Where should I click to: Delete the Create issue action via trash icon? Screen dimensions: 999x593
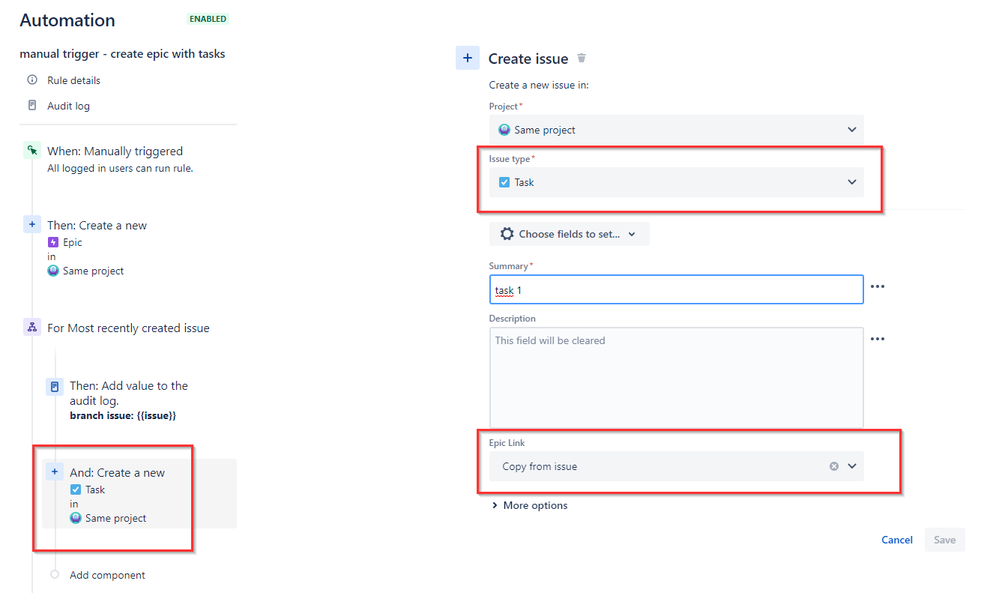(x=581, y=58)
